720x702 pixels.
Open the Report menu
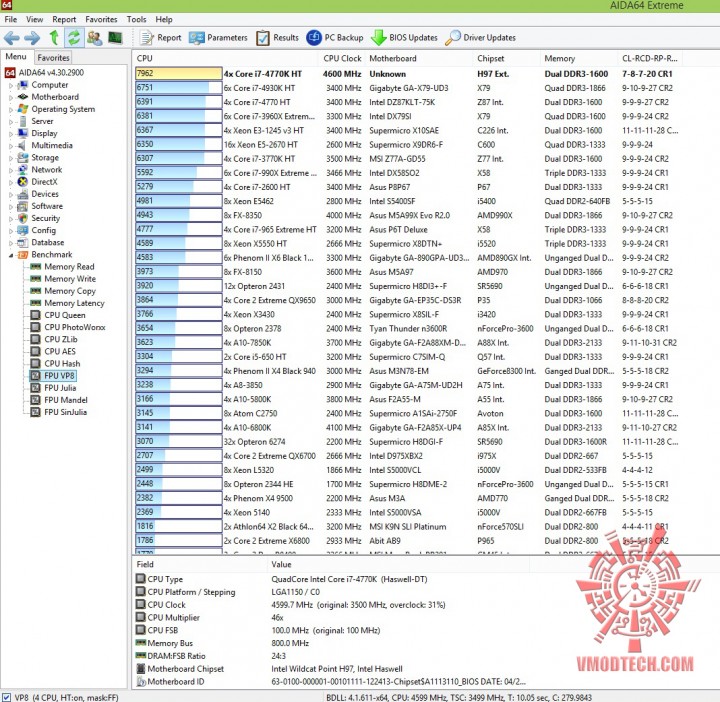(x=64, y=19)
